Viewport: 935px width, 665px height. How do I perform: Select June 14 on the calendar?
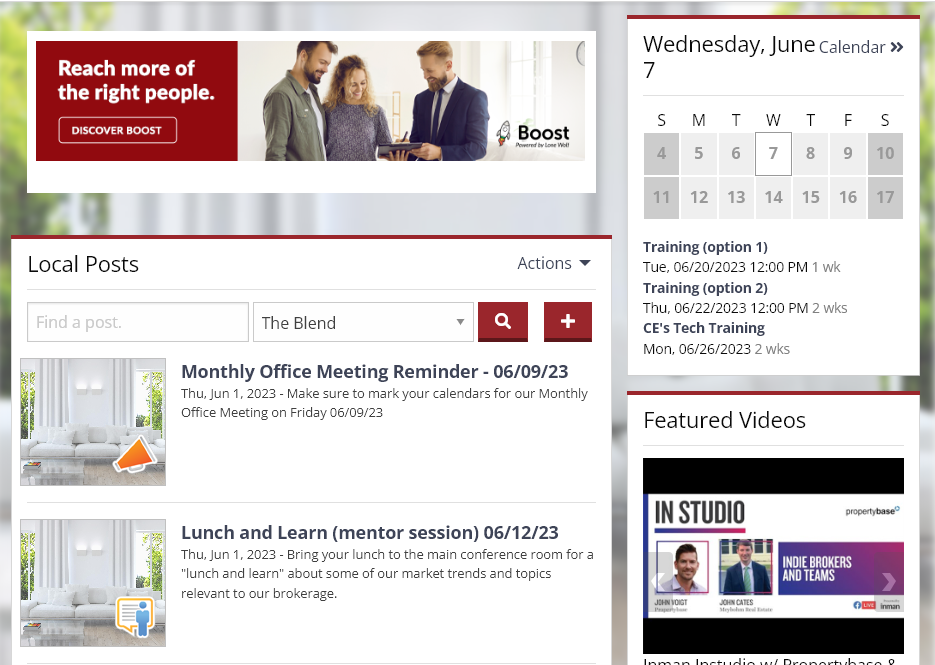tap(773, 197)
